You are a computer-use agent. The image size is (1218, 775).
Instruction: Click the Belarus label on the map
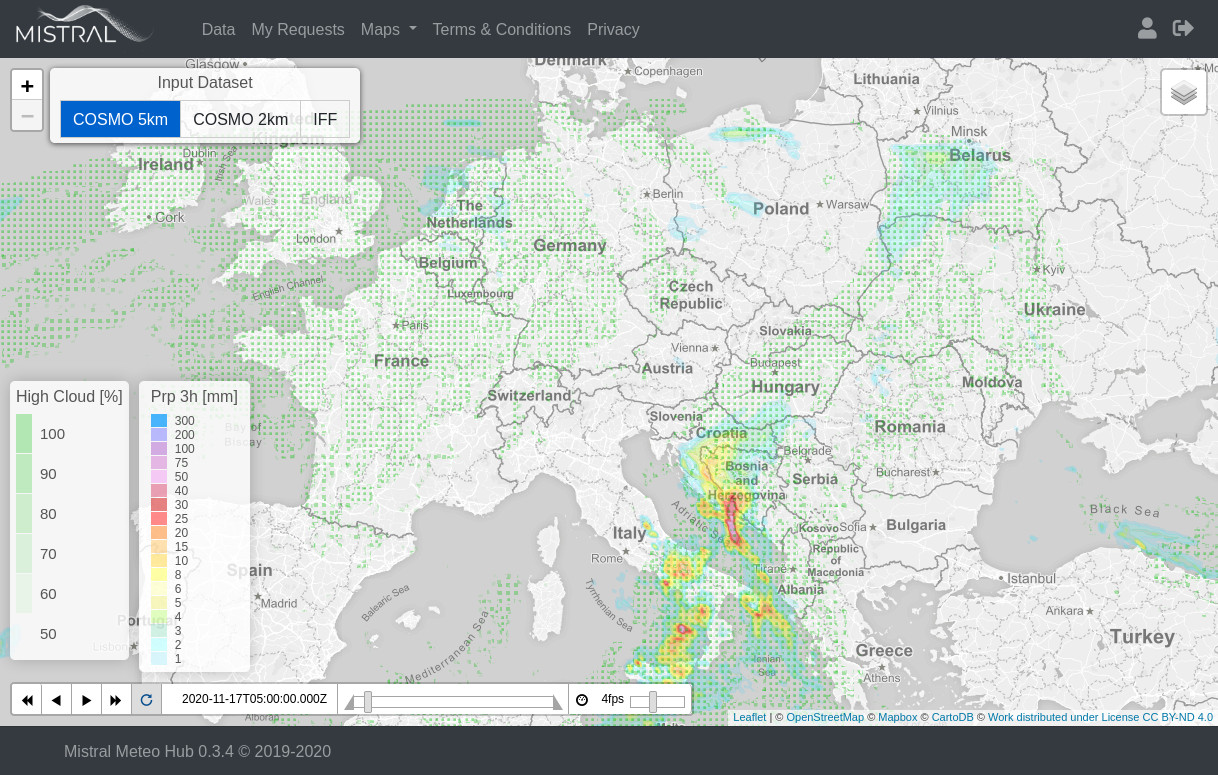[x=980, y=156]
